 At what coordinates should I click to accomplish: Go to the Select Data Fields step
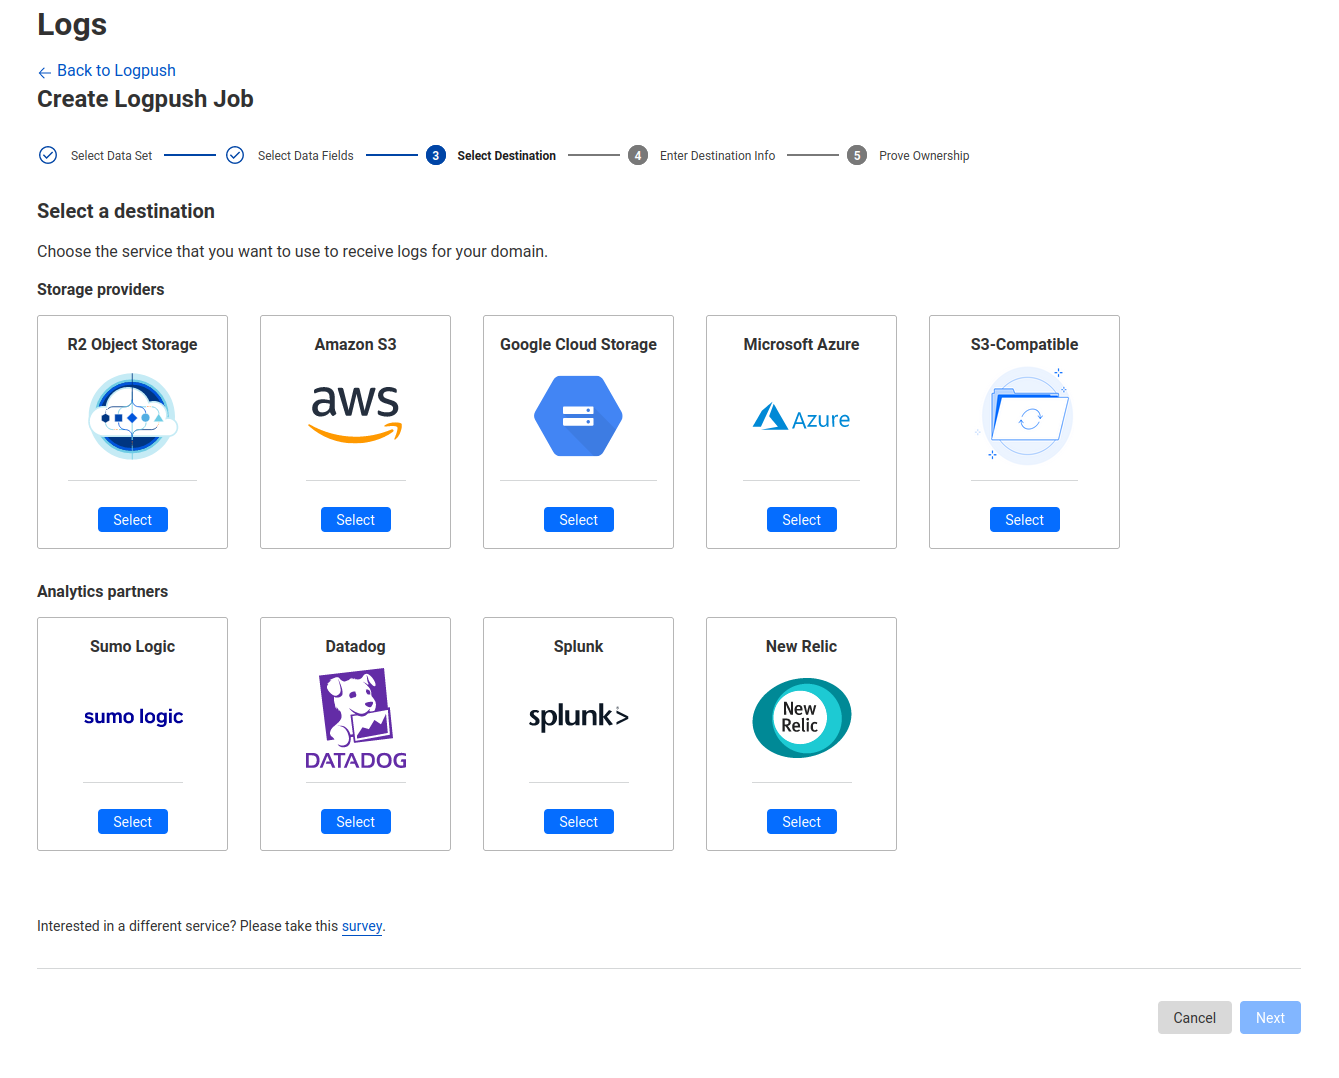[x=305, y=156]
